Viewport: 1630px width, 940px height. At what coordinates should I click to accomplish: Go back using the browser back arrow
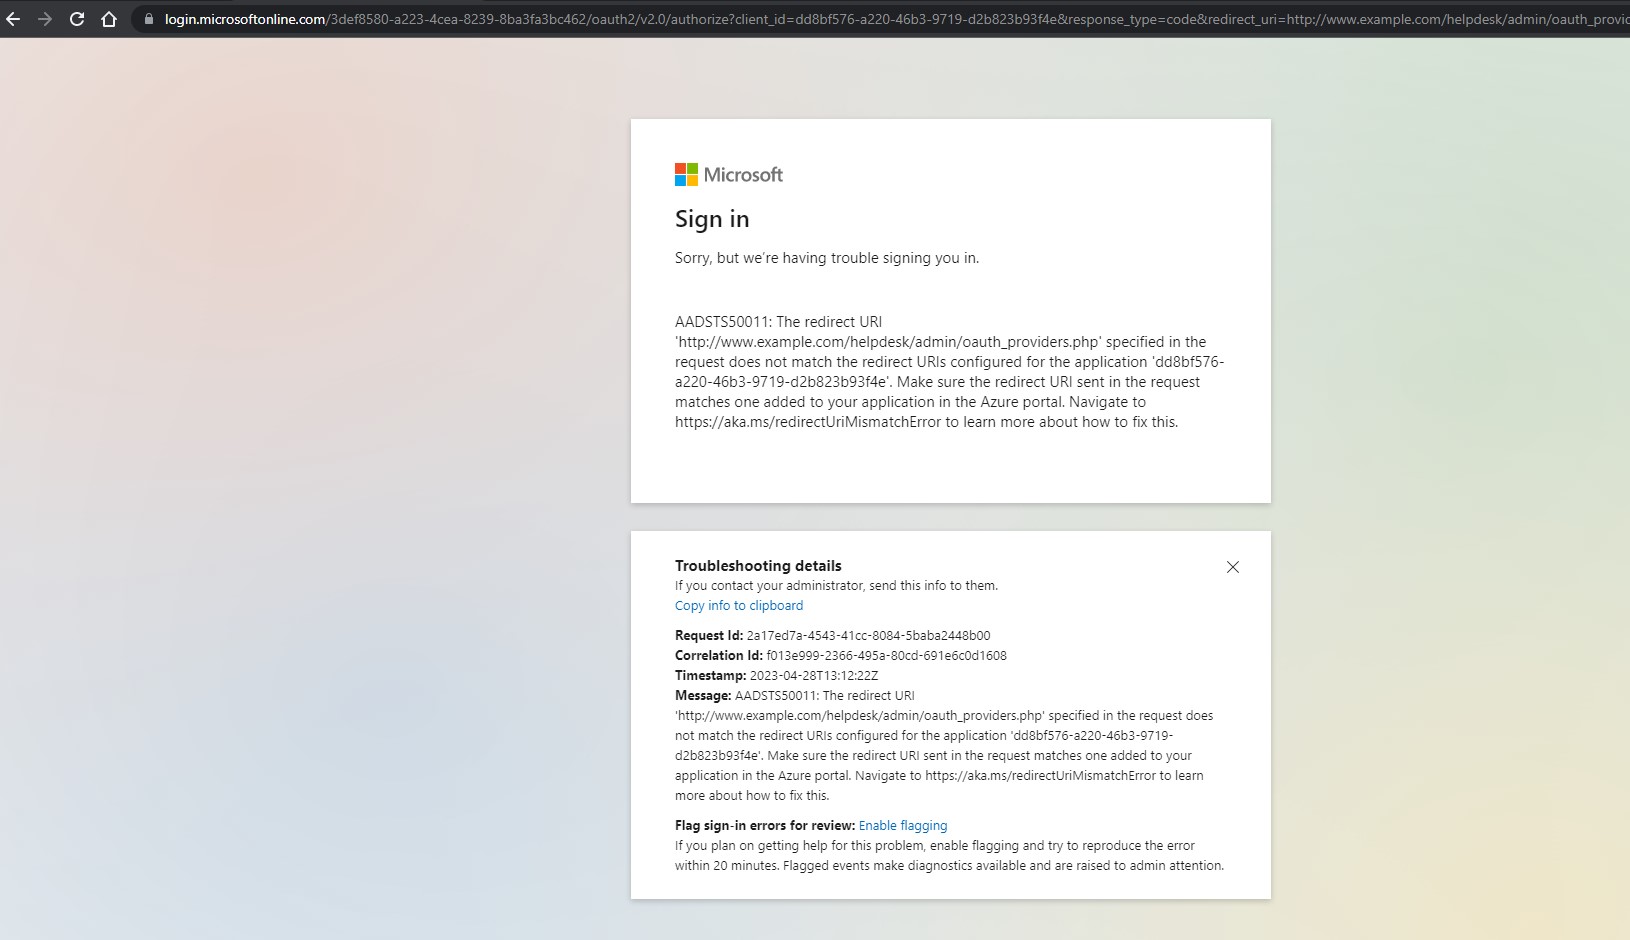point(13,19)
